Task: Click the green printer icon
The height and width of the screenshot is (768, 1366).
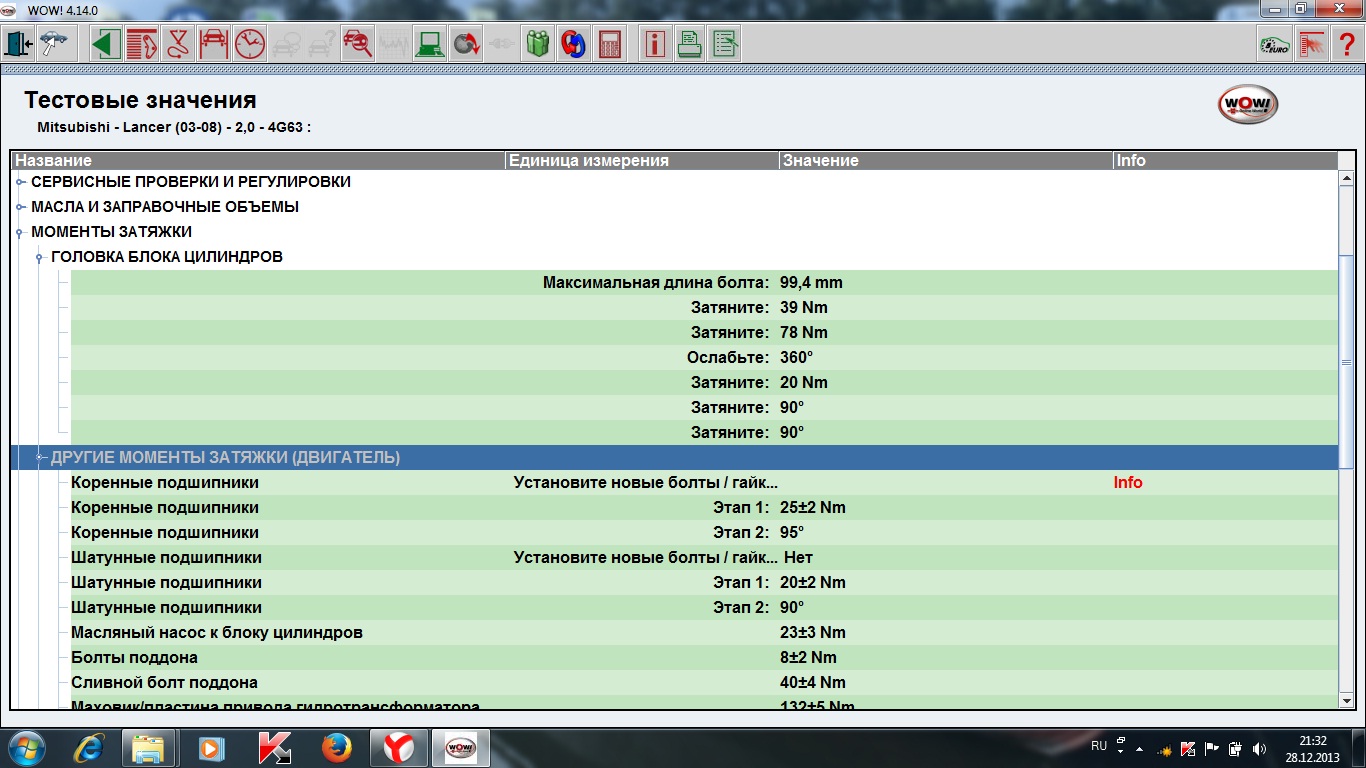Action: click(x=689, y=44)
